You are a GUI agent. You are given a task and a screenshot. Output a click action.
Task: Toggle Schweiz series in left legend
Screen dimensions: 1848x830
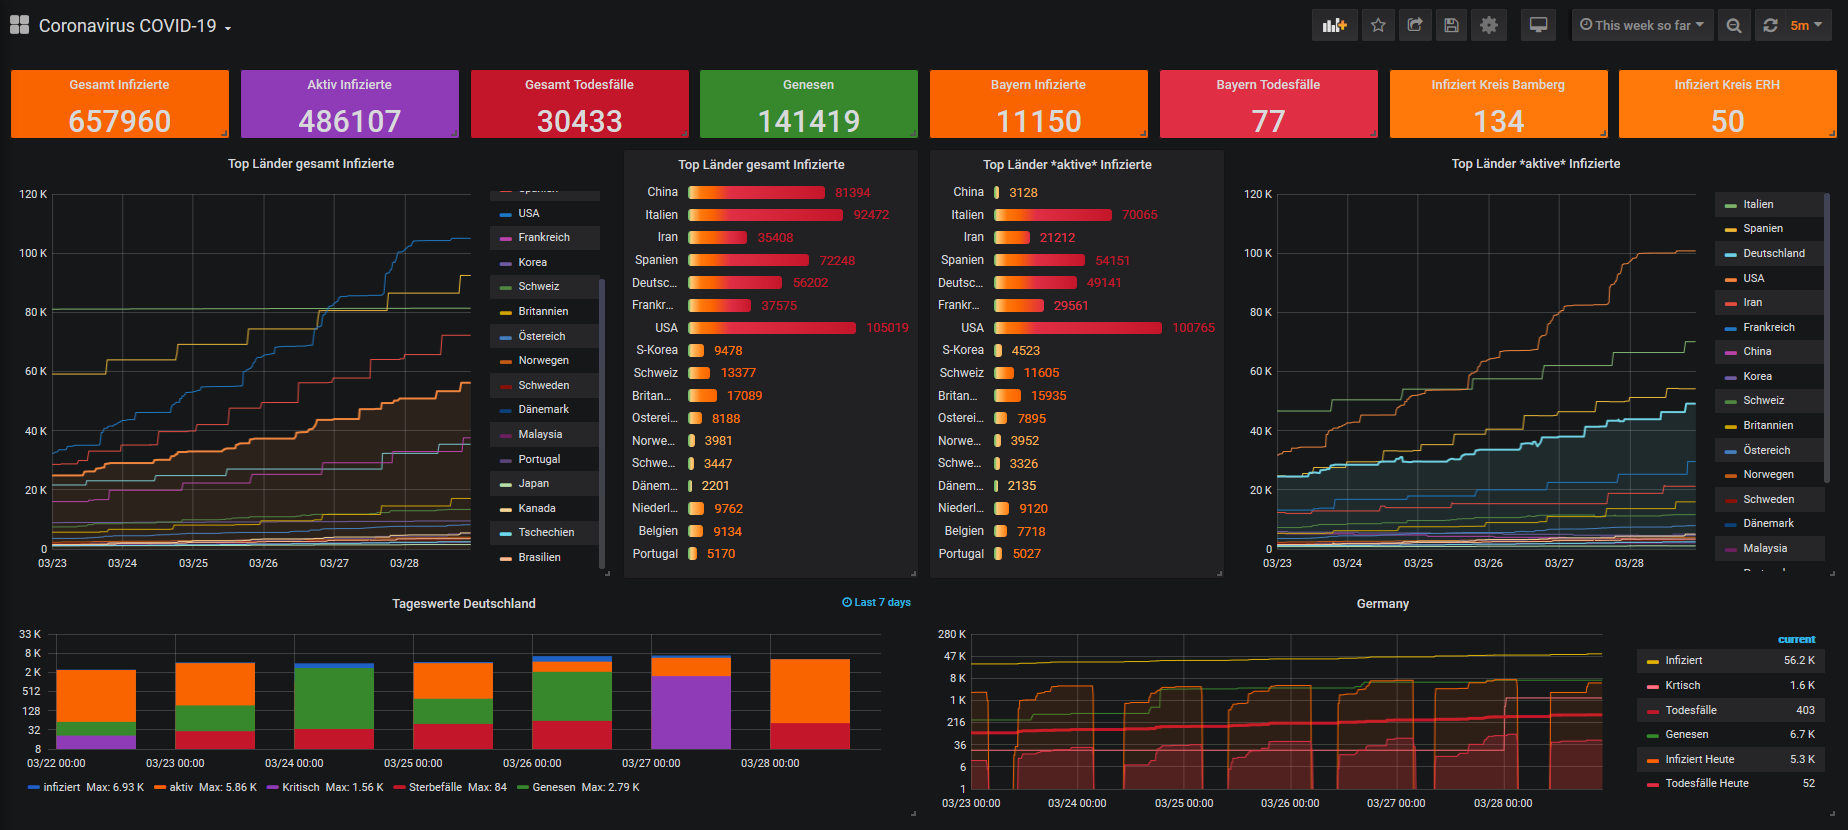click(539, 286)
